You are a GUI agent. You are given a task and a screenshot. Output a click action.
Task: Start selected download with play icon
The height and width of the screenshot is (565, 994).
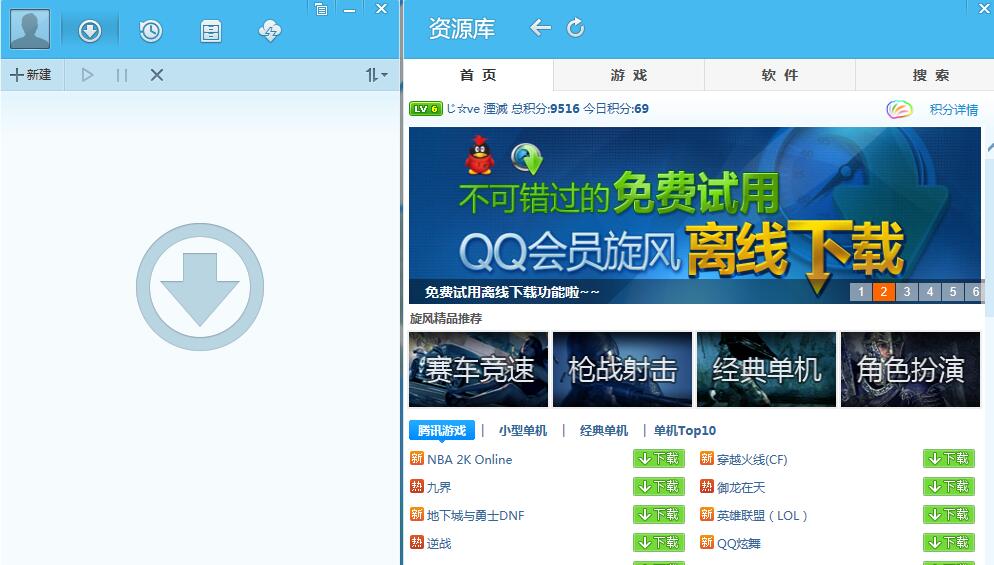coord(87,75)
